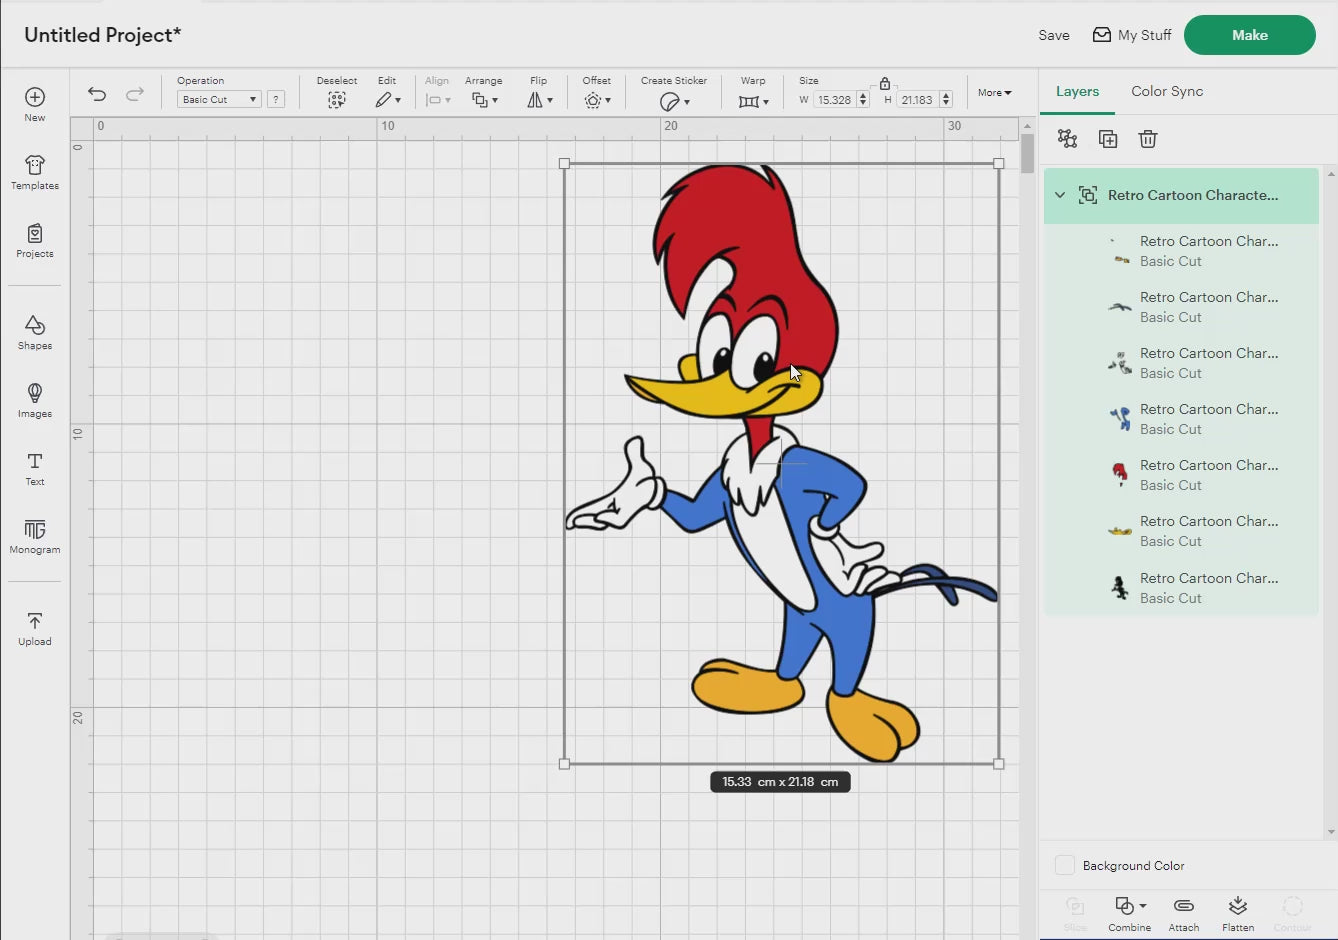The height and width of the screenshot is (940, 1338).
Task: Add text with the Text tool
Action: click(x=35, y=468)
